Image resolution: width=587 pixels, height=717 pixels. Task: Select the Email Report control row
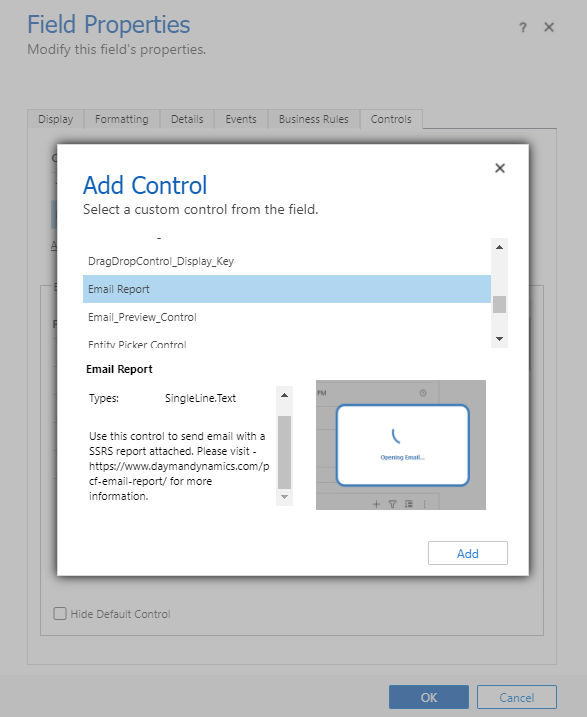point(287,289)
